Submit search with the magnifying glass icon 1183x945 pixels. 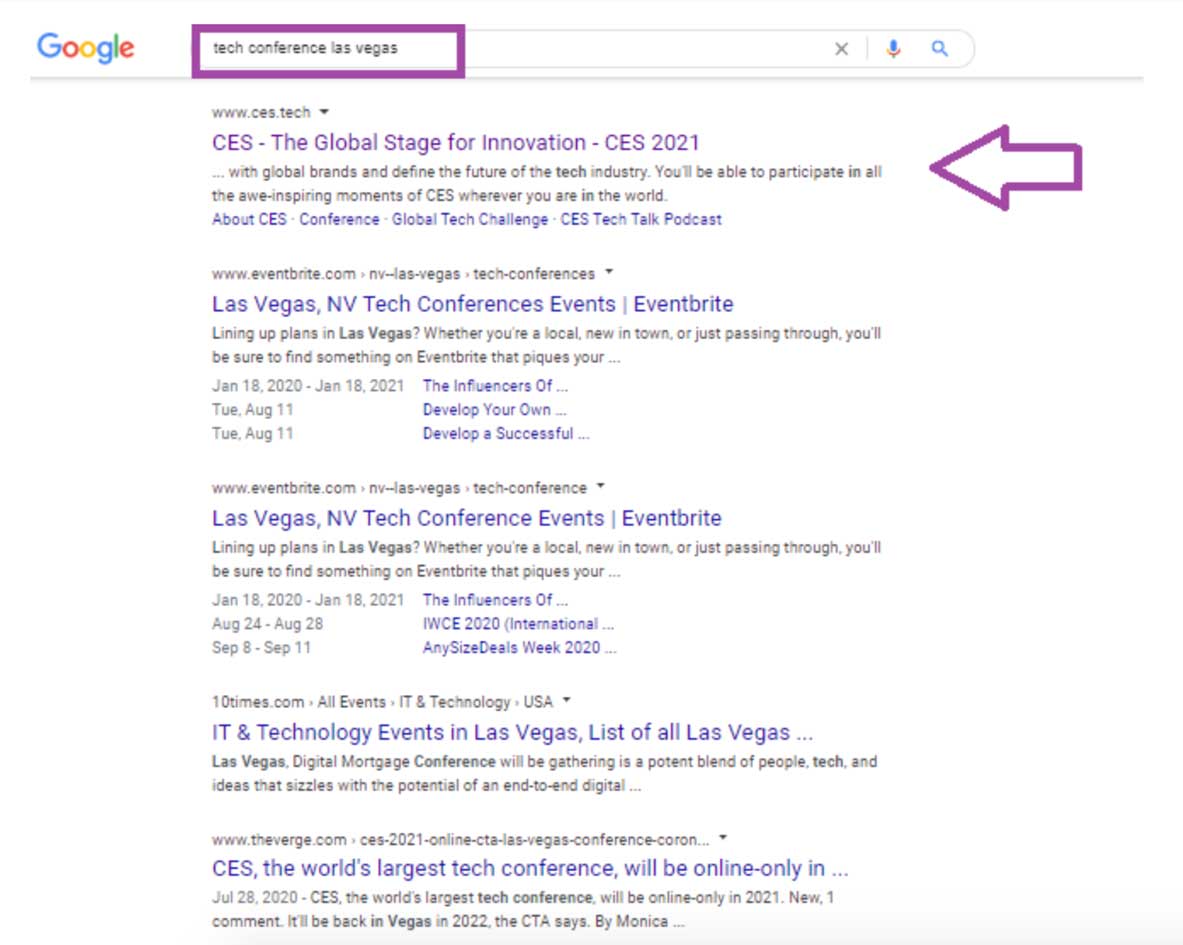[x=939, y=49]
